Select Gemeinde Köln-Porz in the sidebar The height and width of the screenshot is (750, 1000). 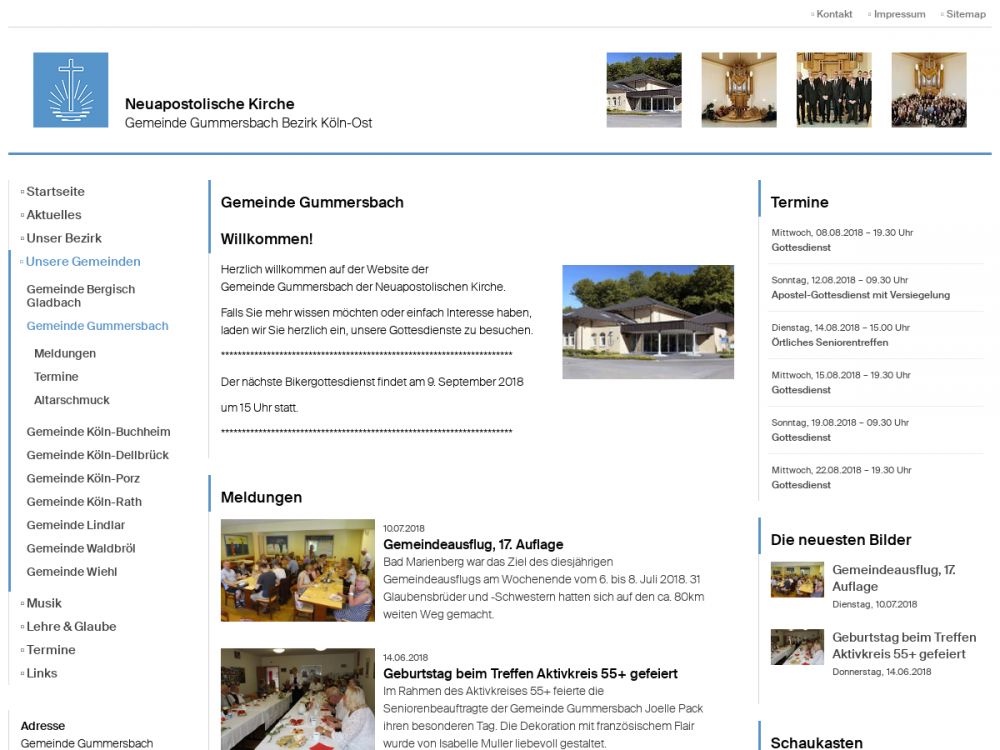point(83,478)
